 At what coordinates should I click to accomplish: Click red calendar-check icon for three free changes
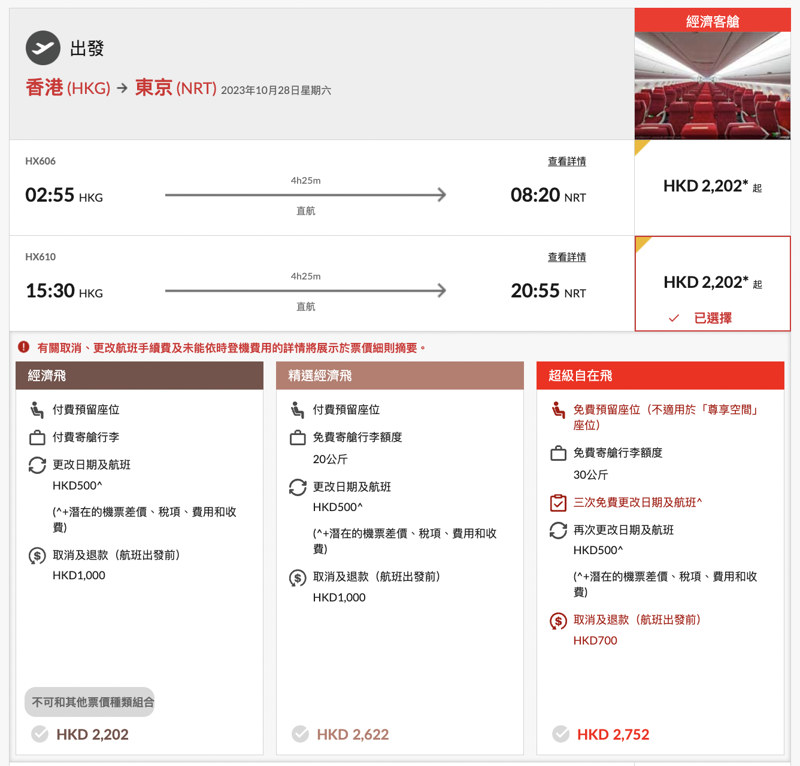click(558, 503)
